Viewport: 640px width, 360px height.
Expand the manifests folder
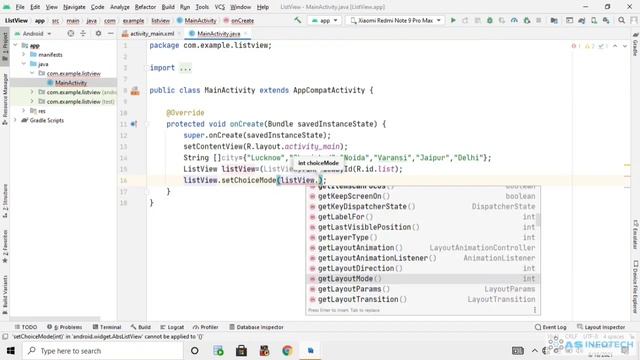24,54
